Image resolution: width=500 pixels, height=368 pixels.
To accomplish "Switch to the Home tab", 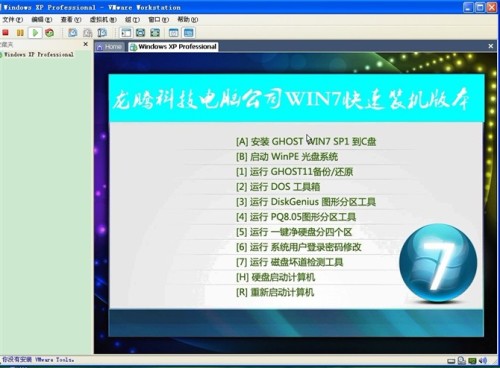I will tap(110, 47).
